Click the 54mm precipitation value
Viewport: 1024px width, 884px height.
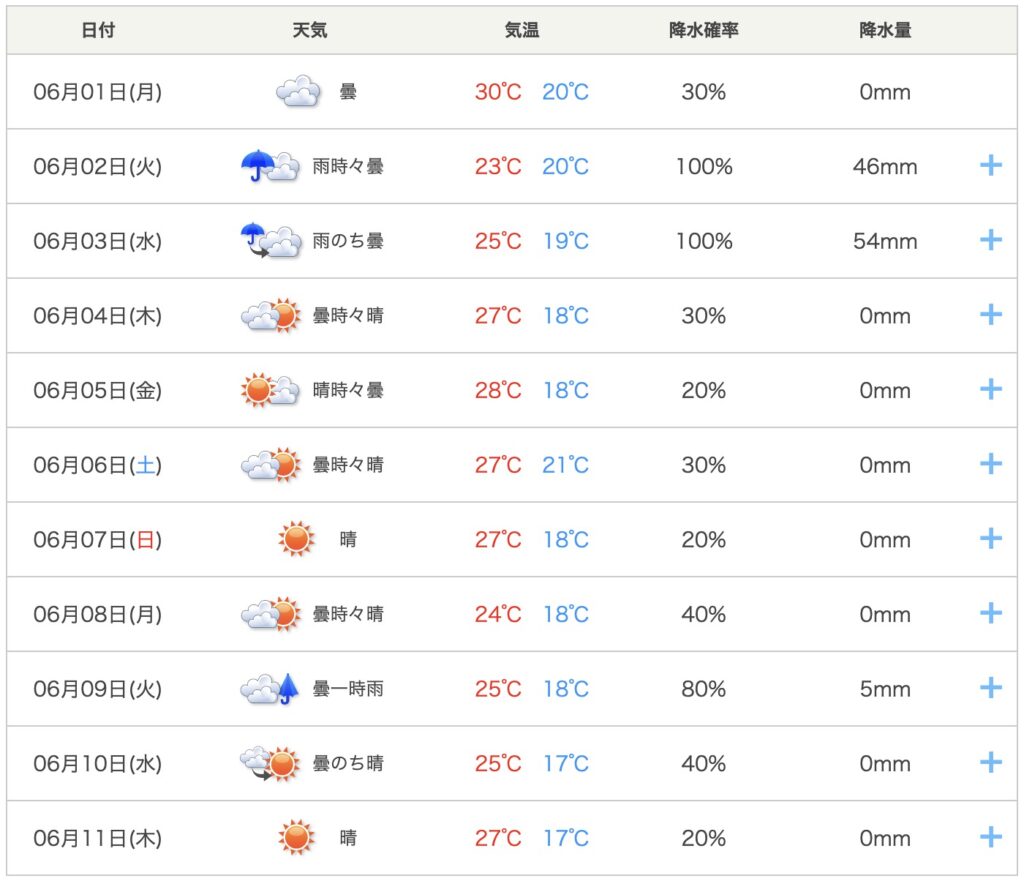pos(885,241)
